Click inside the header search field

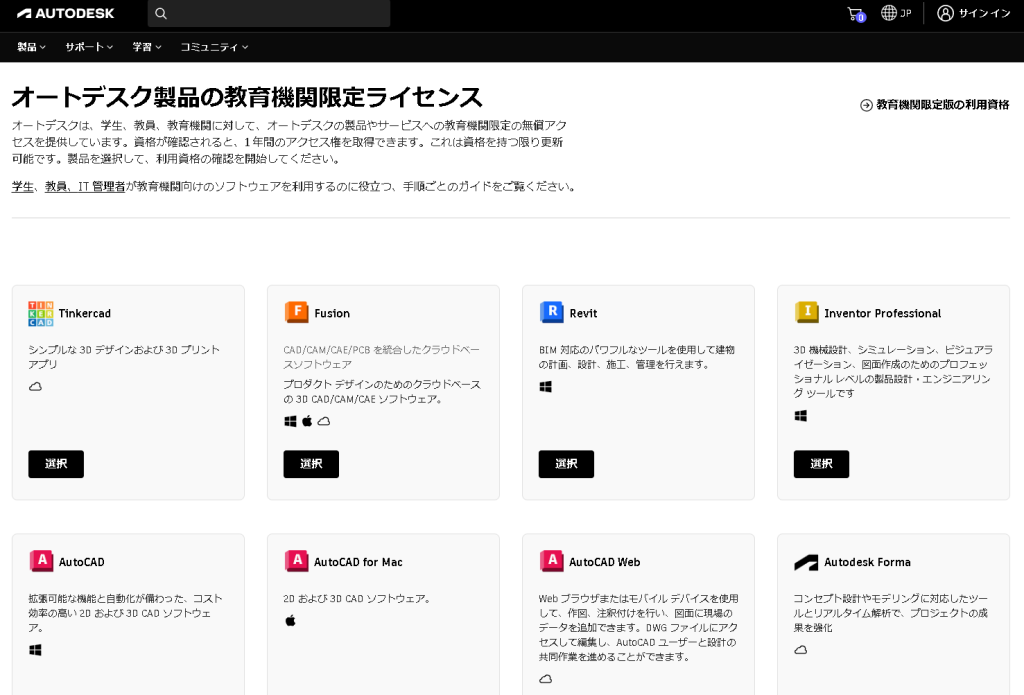pyautogui.click(x=275, y=14)
